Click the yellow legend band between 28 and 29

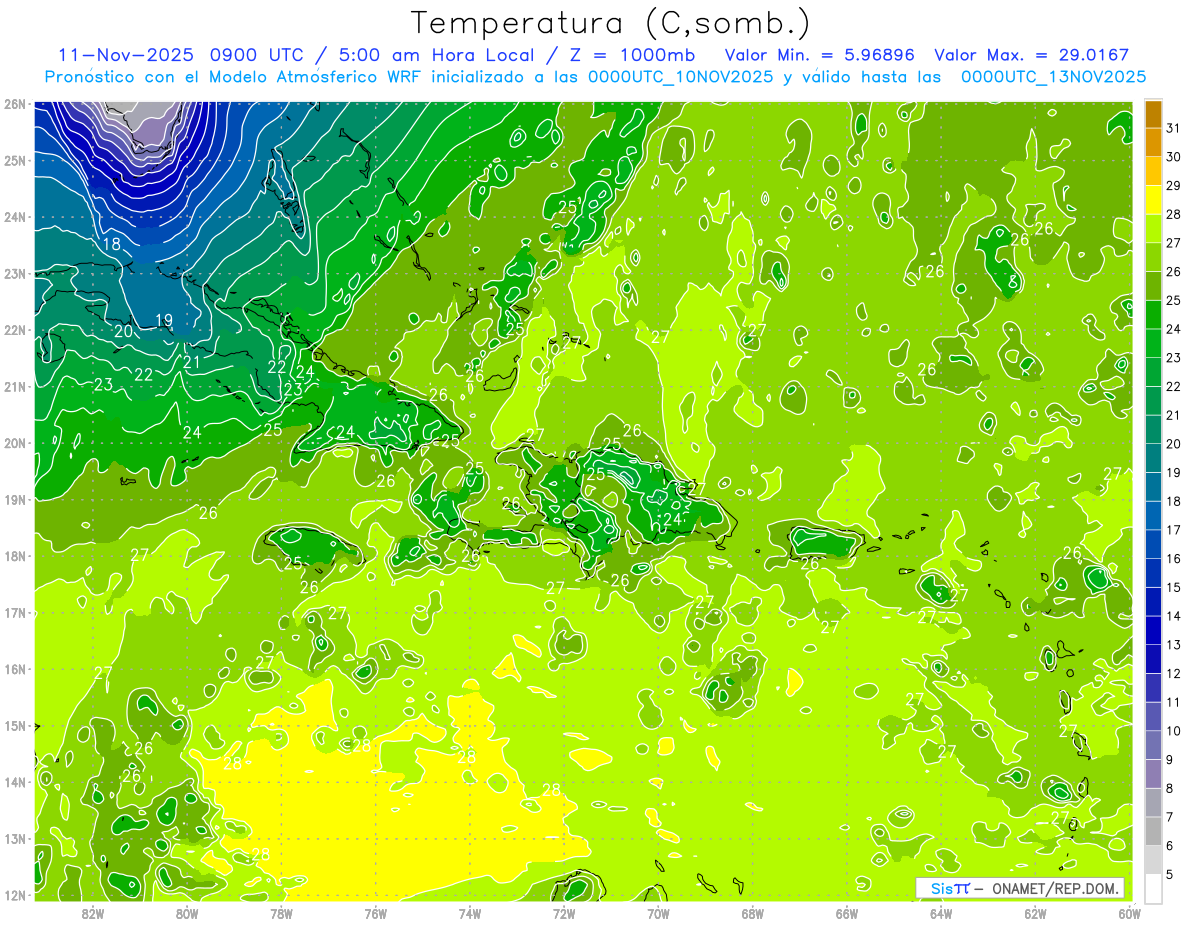coord(1153,200)
